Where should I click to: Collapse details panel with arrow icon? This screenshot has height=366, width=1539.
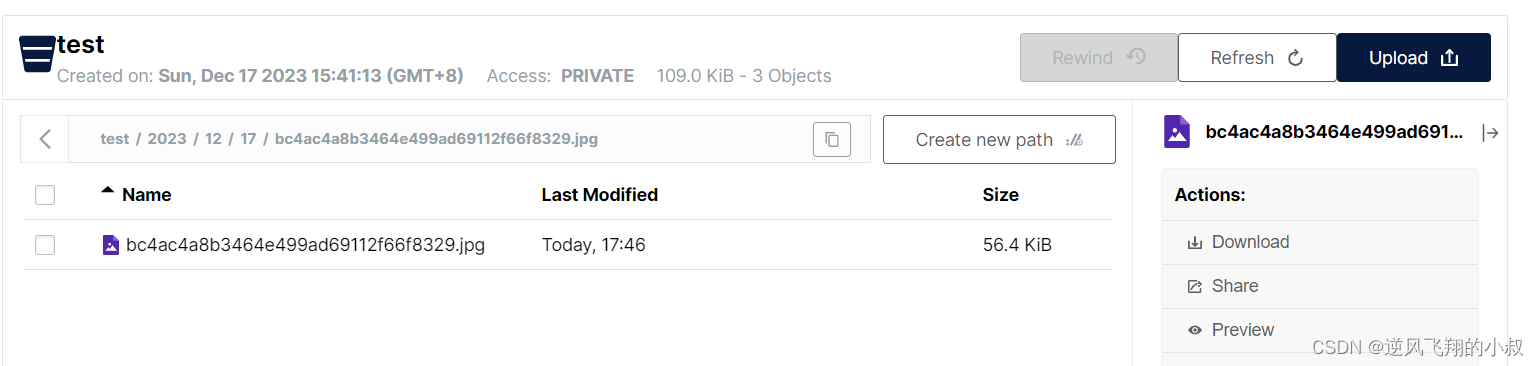[x=1490, y=133]
